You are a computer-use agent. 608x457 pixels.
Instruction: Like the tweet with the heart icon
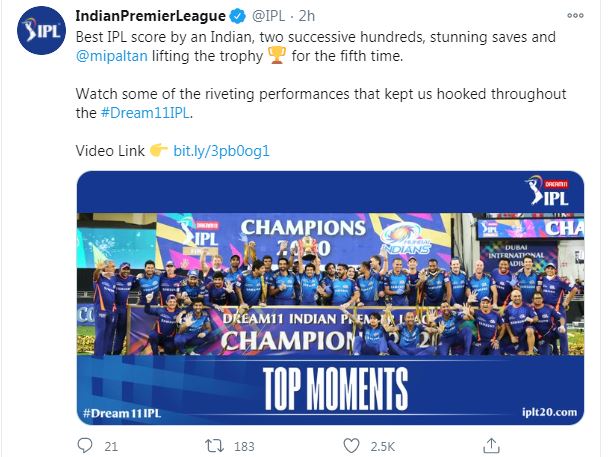coord(351,446)
